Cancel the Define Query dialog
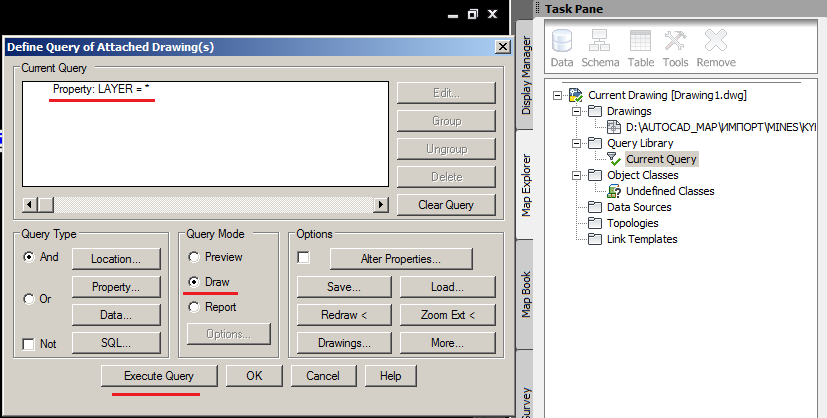The width and height of the screenshot is (827, 418). pyautogui.click(x=323, y=376)
